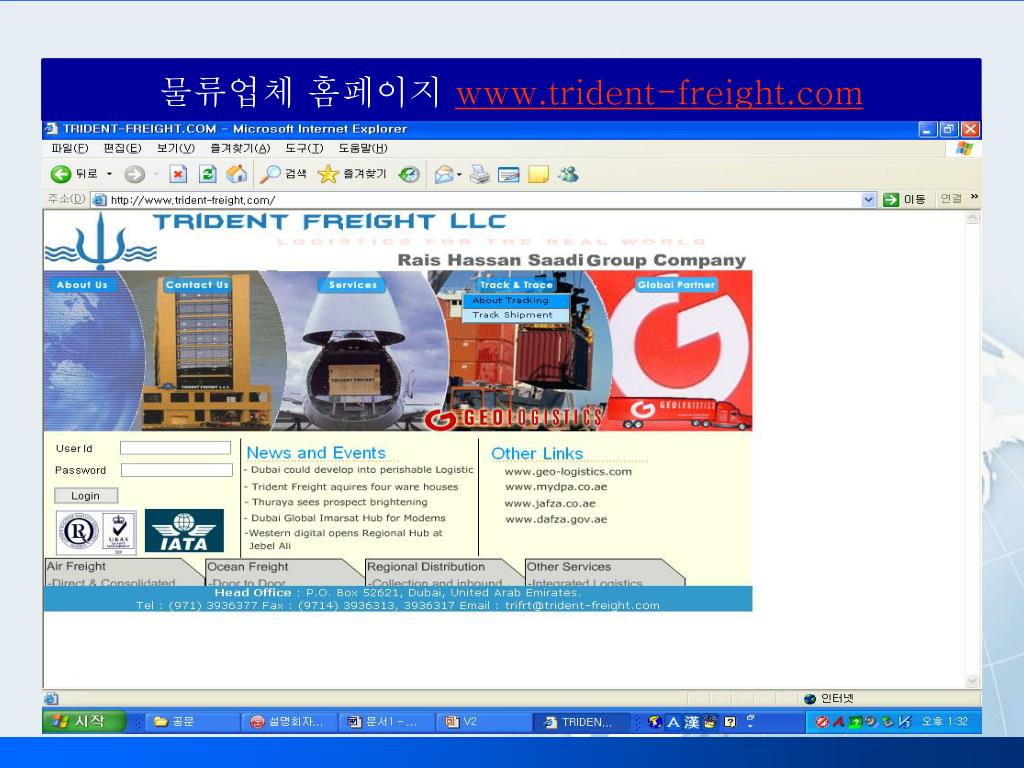The width and height of the screenshot is (1024, 768).
Task: Click the Trident logo emblem
Action: pos(101,242)
